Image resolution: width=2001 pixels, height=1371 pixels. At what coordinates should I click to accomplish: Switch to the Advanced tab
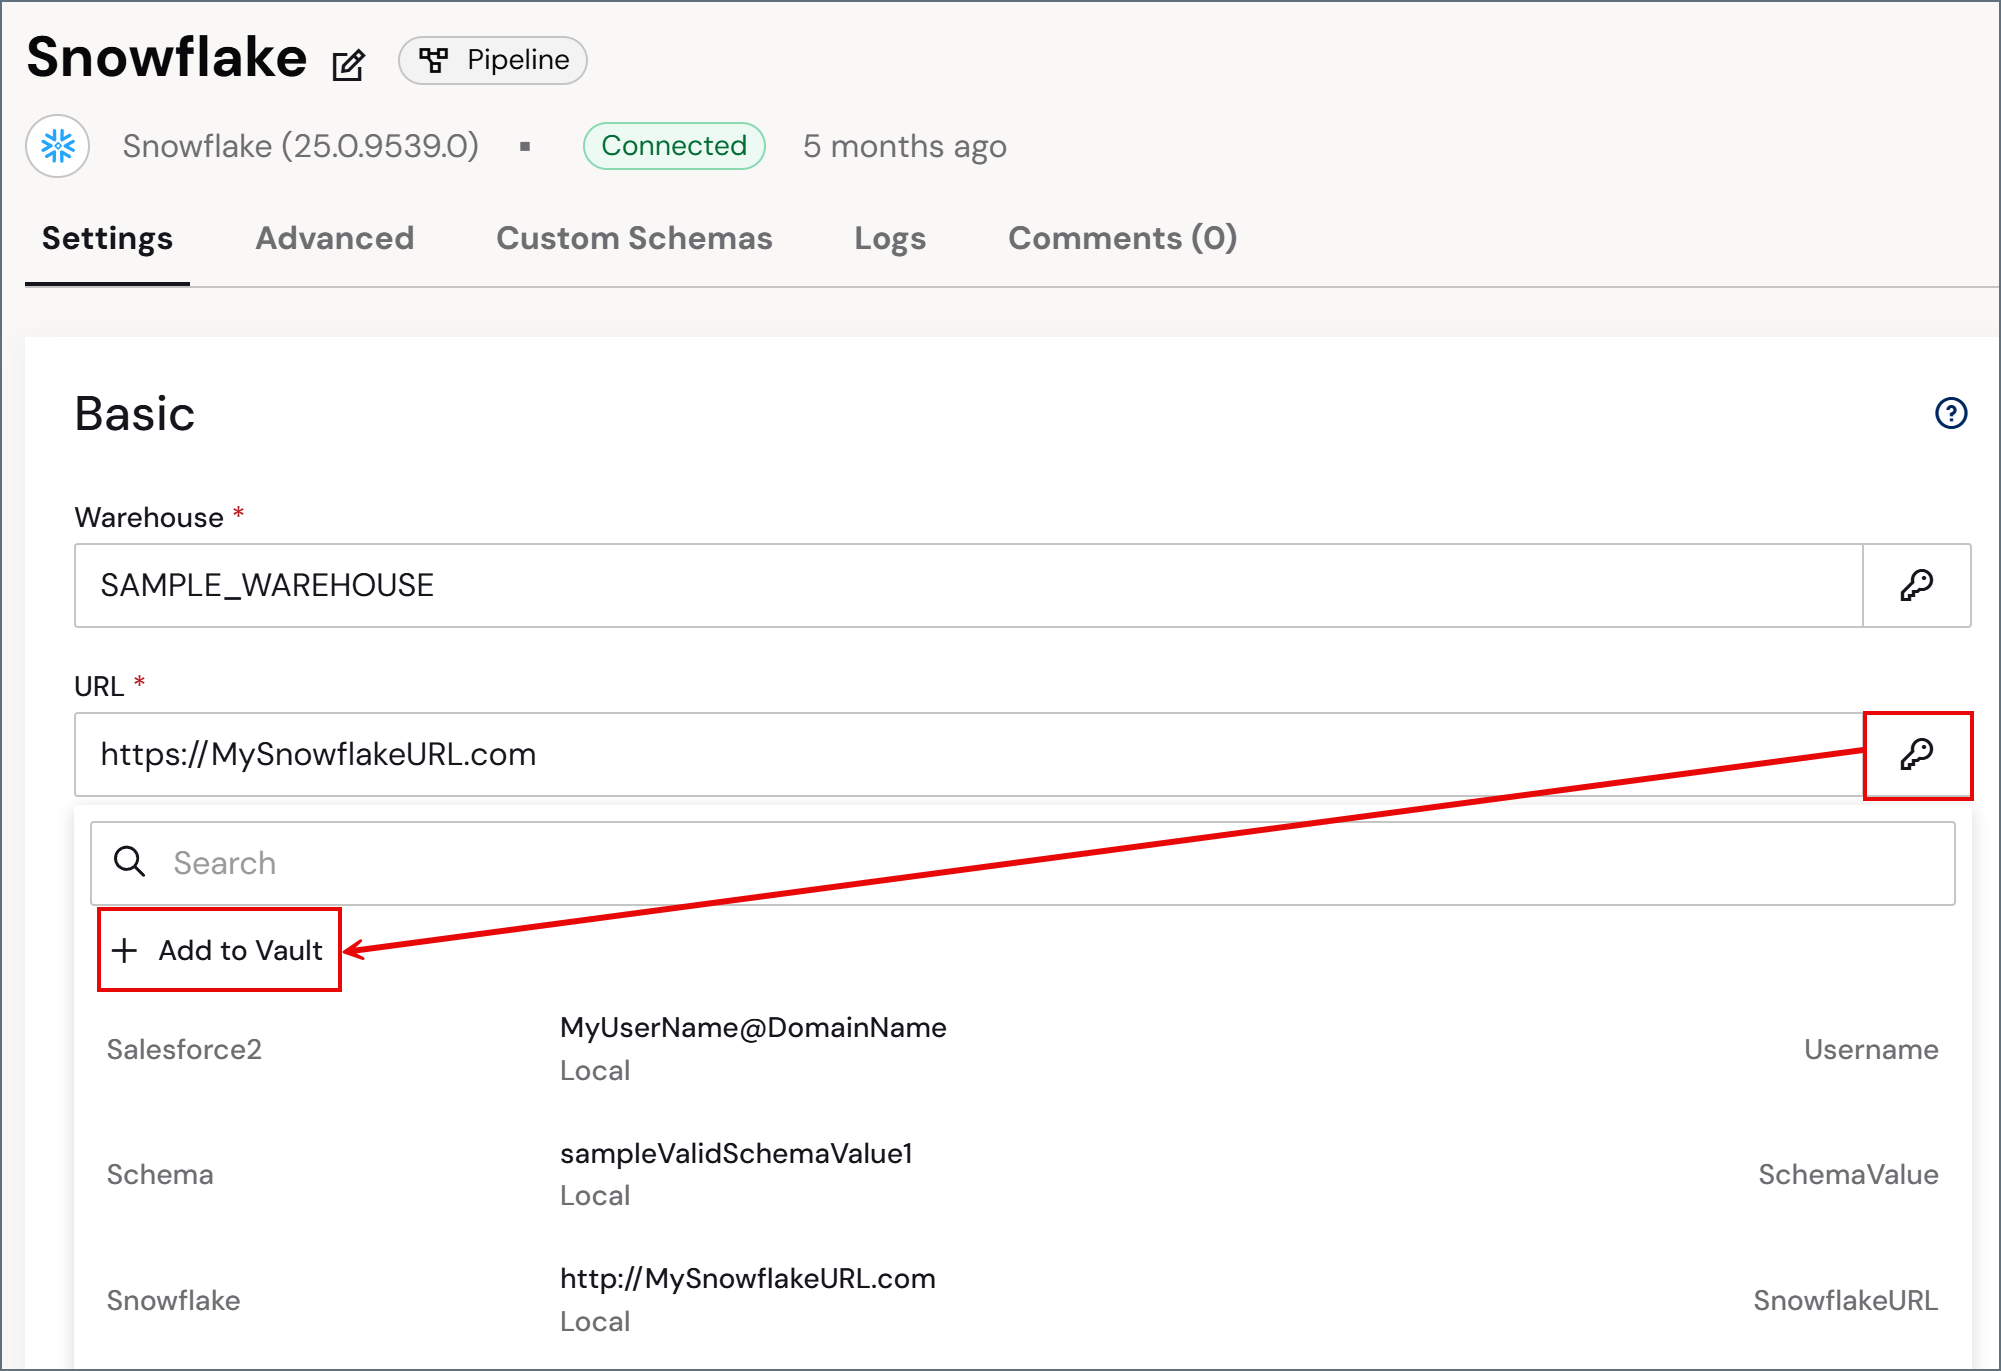click(x=334, y=238)
